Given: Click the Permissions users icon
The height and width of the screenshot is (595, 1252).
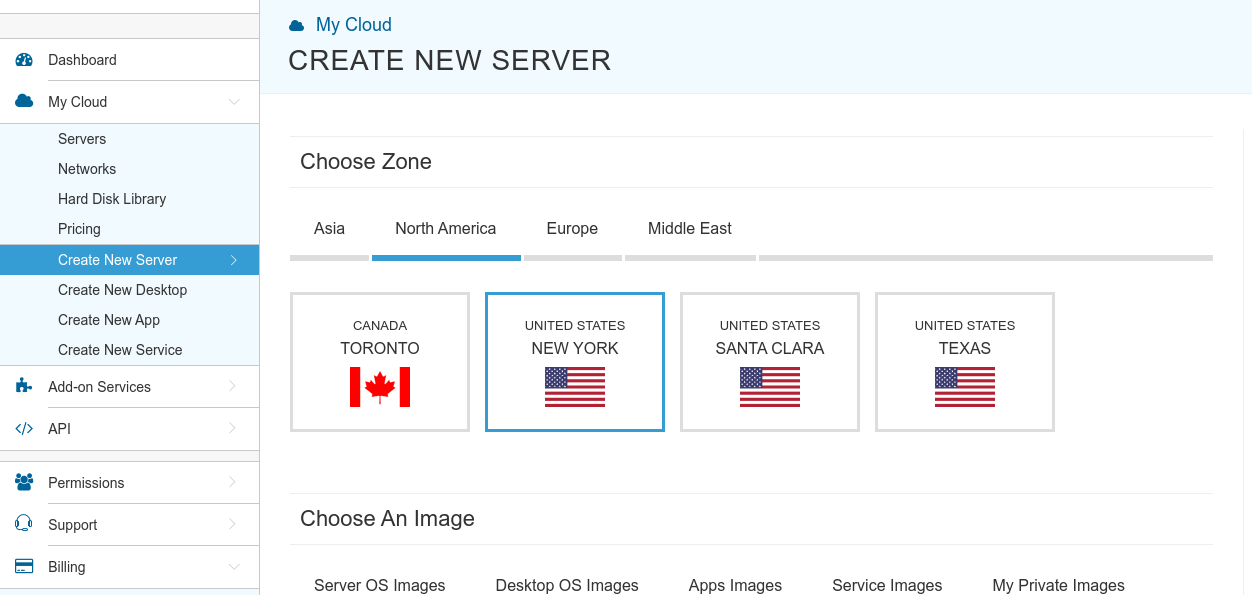Looking at the screenshot, I should (24, 483).
